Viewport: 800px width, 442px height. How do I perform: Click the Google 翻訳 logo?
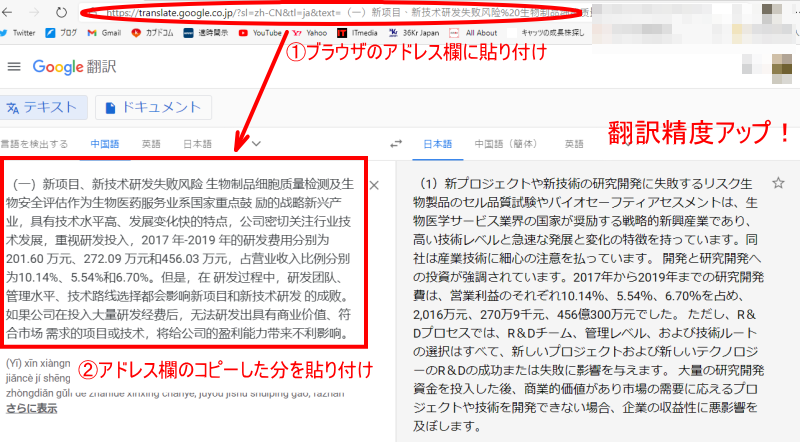[74, 67]
